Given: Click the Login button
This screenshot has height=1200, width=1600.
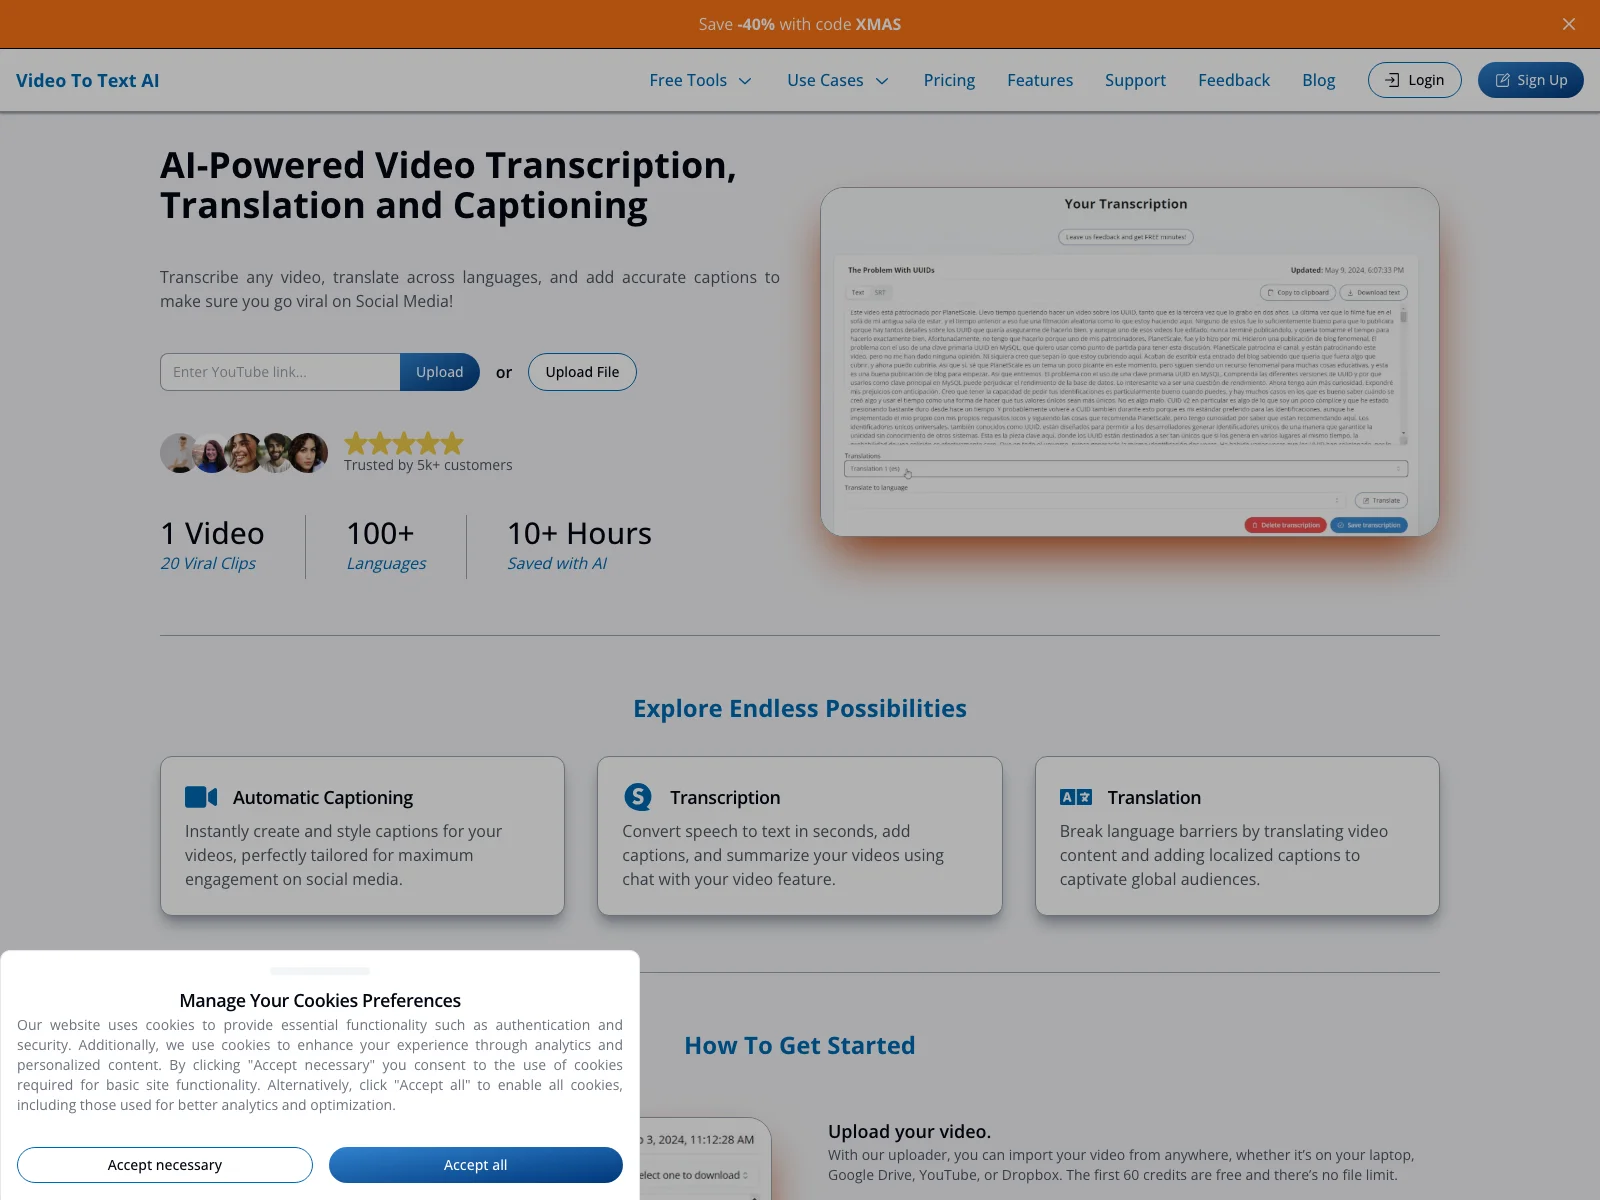Looking at the screenshot, I should click(x=1414, y=80).
